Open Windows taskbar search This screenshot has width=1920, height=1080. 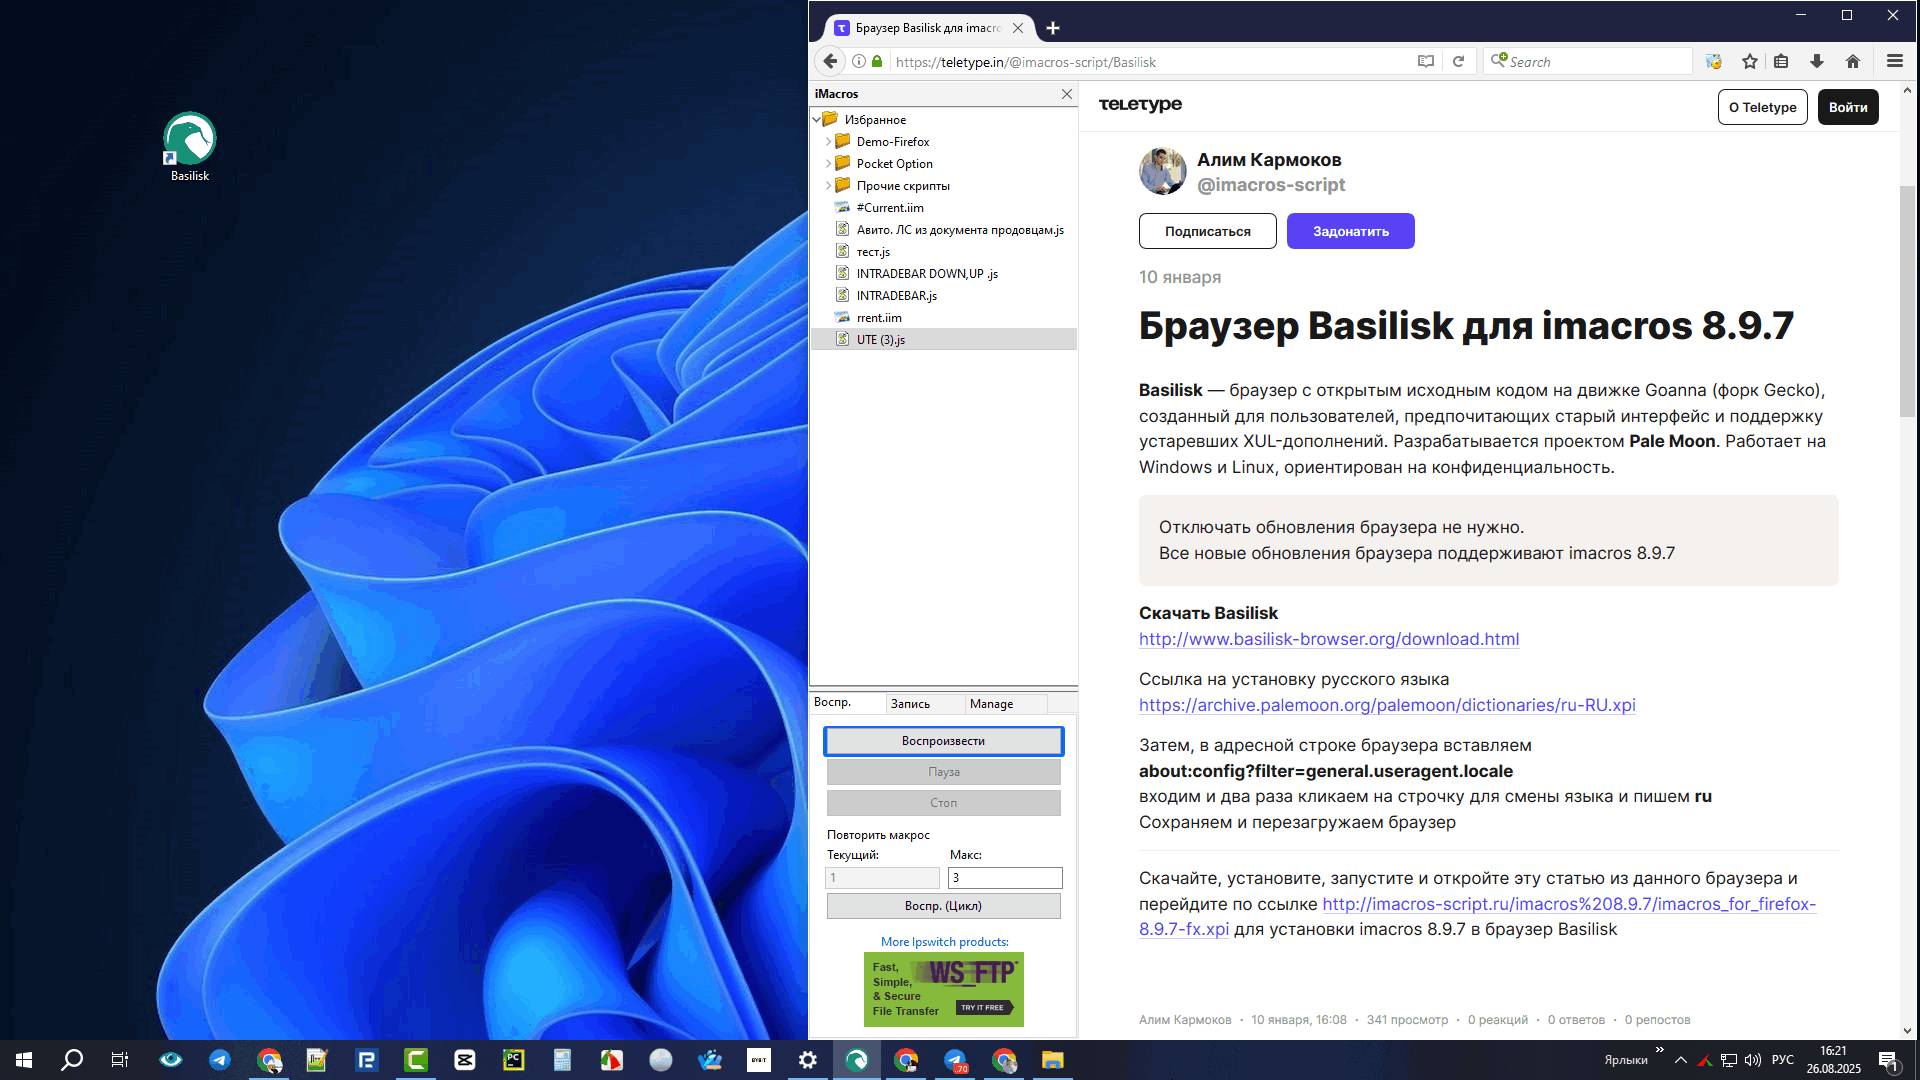click(x=72, y=1060)
